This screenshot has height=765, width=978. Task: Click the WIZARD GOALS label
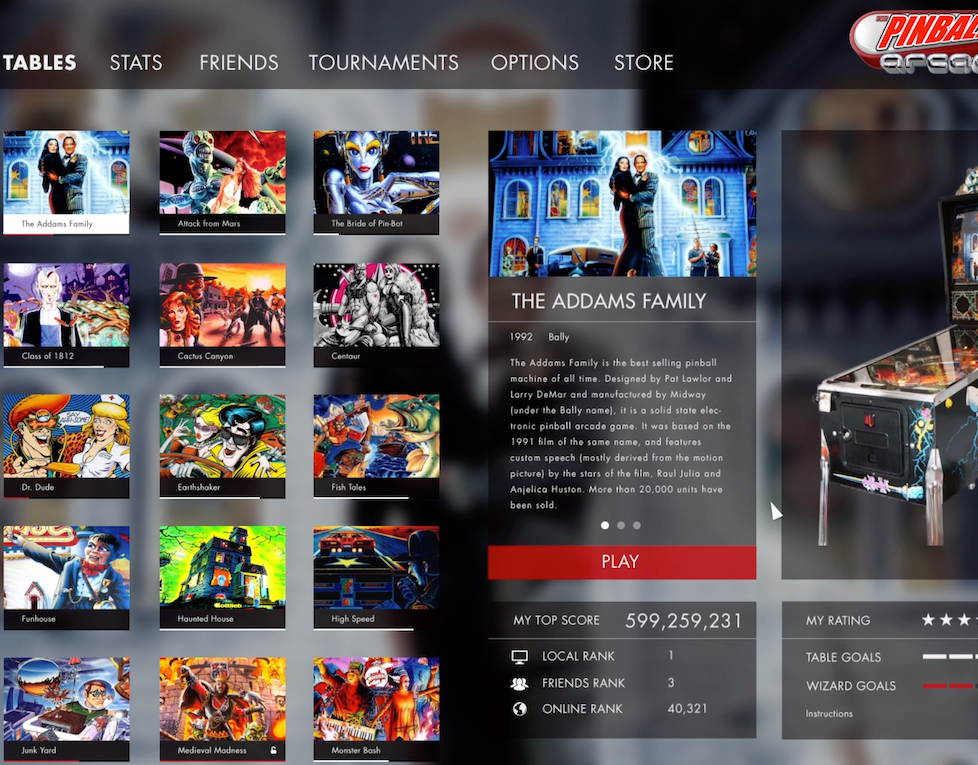851,686
